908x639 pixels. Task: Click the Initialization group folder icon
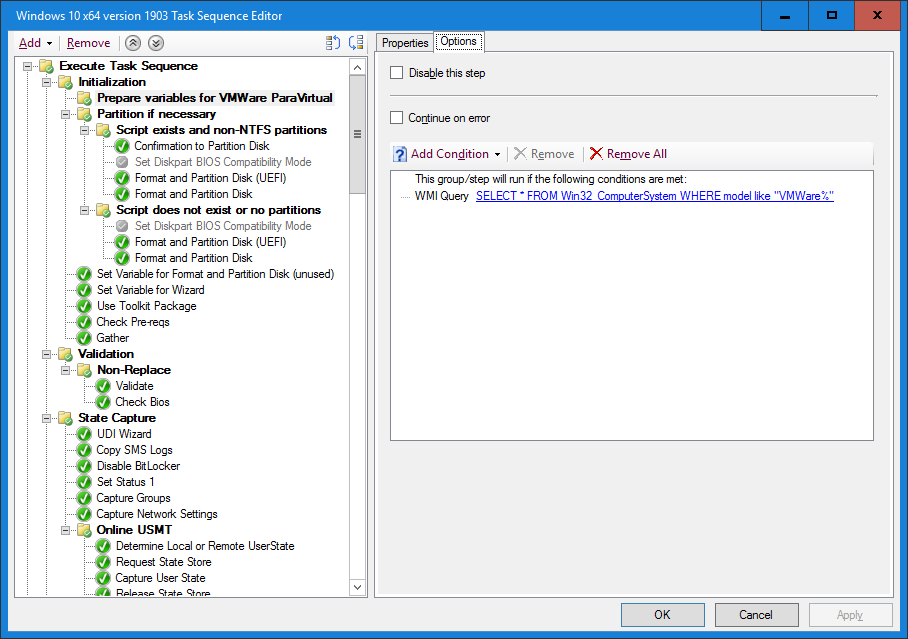click(65, 82)
